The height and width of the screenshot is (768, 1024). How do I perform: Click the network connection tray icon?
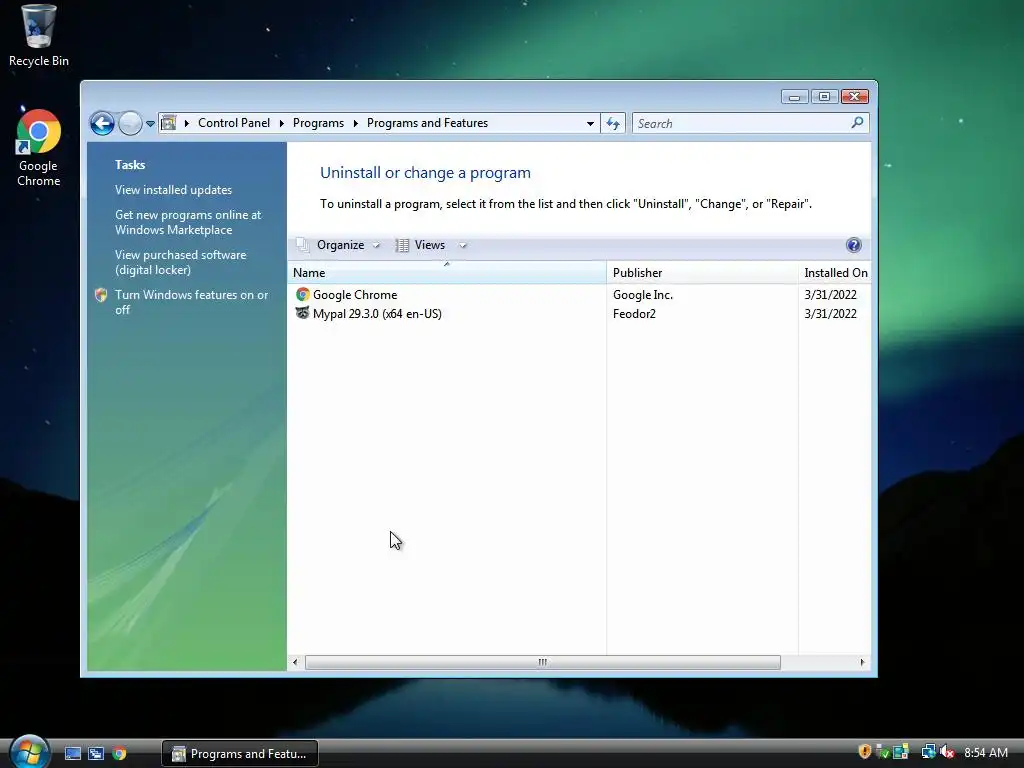(x=928, y=752)
